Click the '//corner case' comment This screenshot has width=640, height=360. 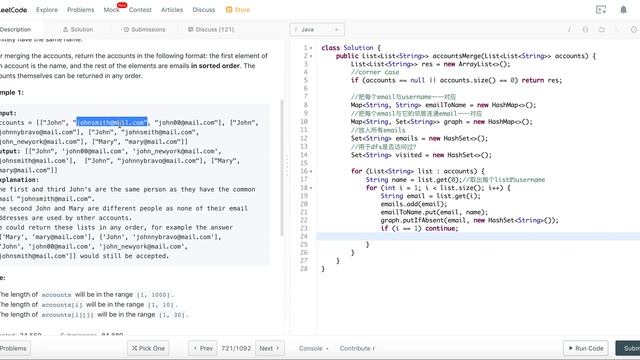[375, 72]
